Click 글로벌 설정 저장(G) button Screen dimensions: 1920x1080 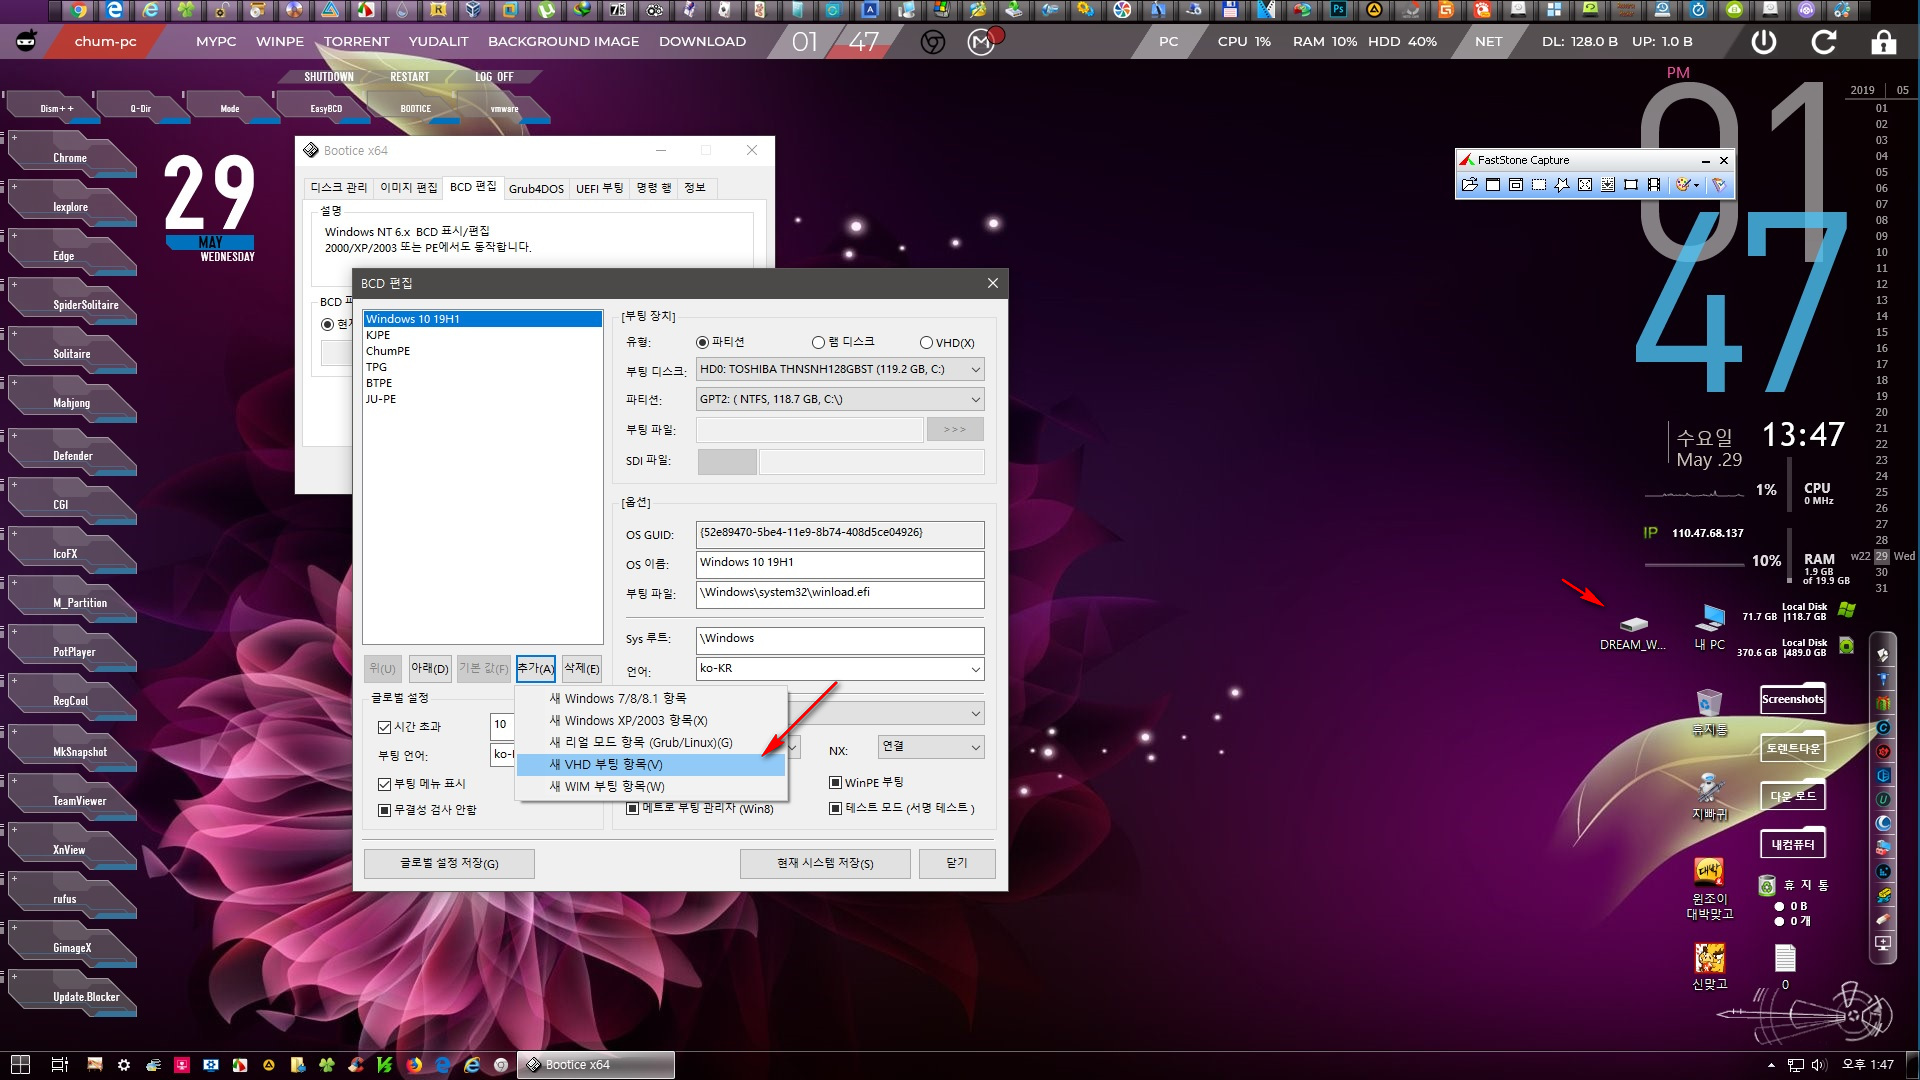pyautogui.click(x=449, y=863)
